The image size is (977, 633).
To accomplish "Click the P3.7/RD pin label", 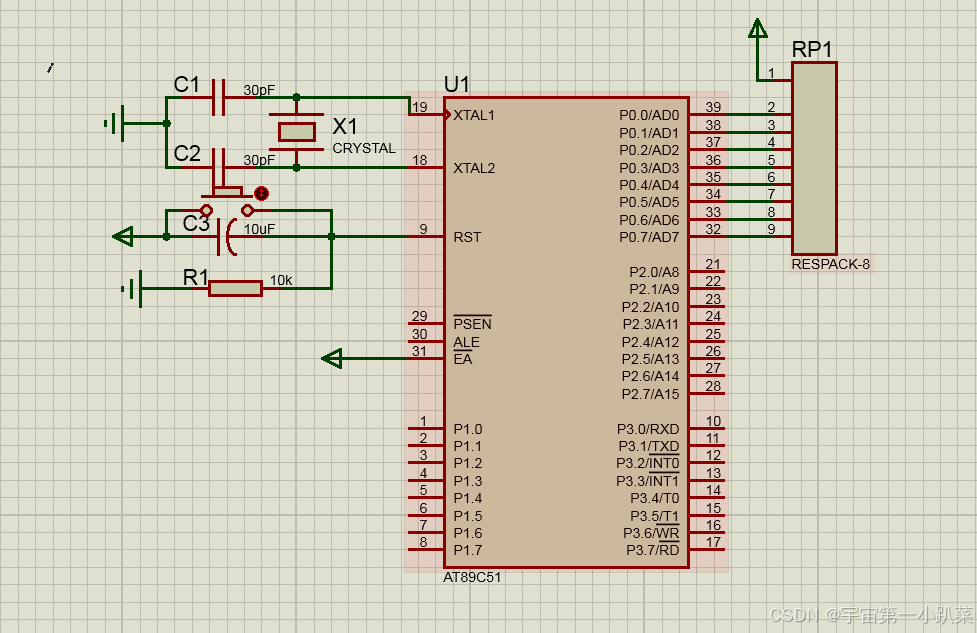I will (x=652, y=550).
